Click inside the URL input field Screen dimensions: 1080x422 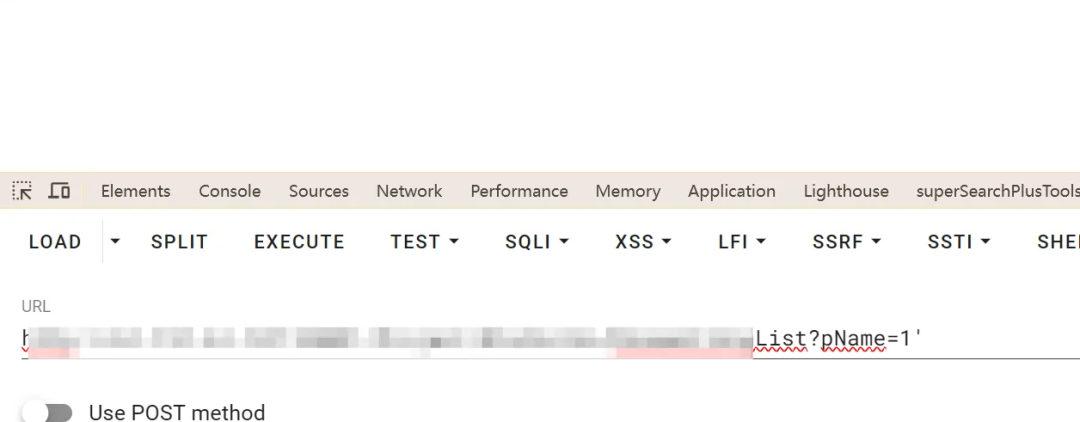[550, 339]
